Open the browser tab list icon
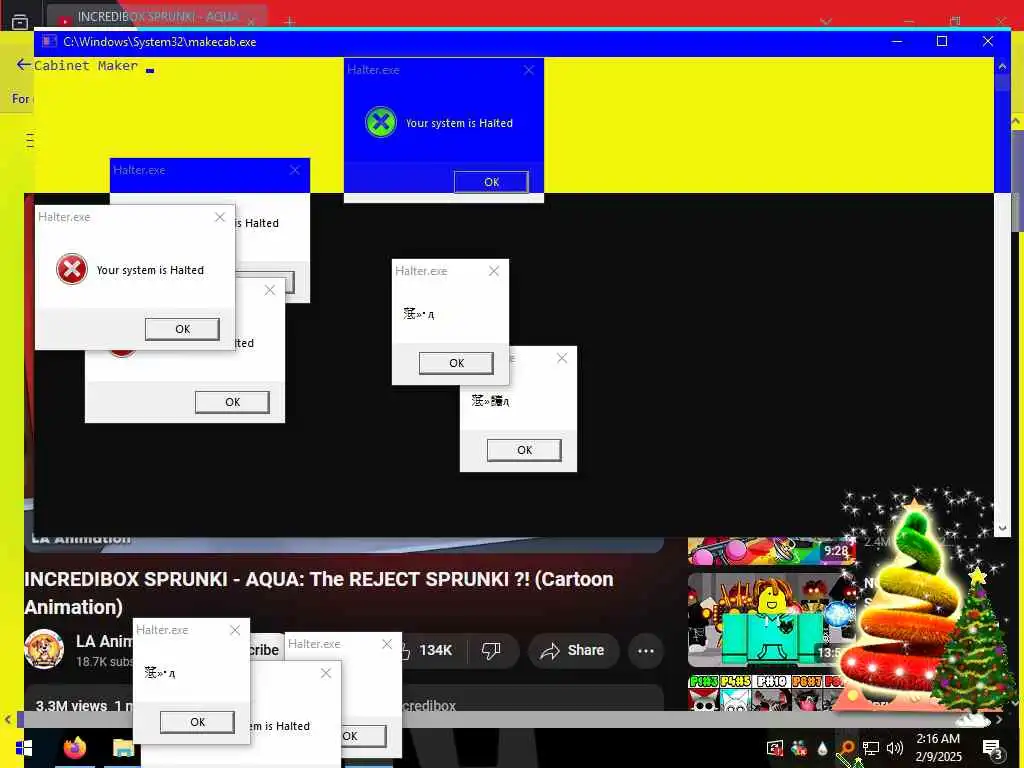The image size is (1024, 768). (20, 22)
